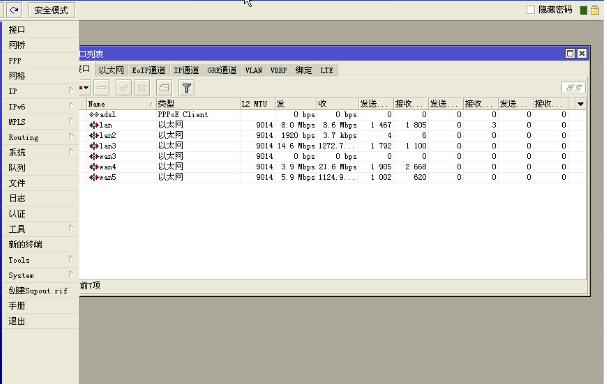Sort by the 发 column header
The image size is (607, 384).
click(x=295, y=104)
